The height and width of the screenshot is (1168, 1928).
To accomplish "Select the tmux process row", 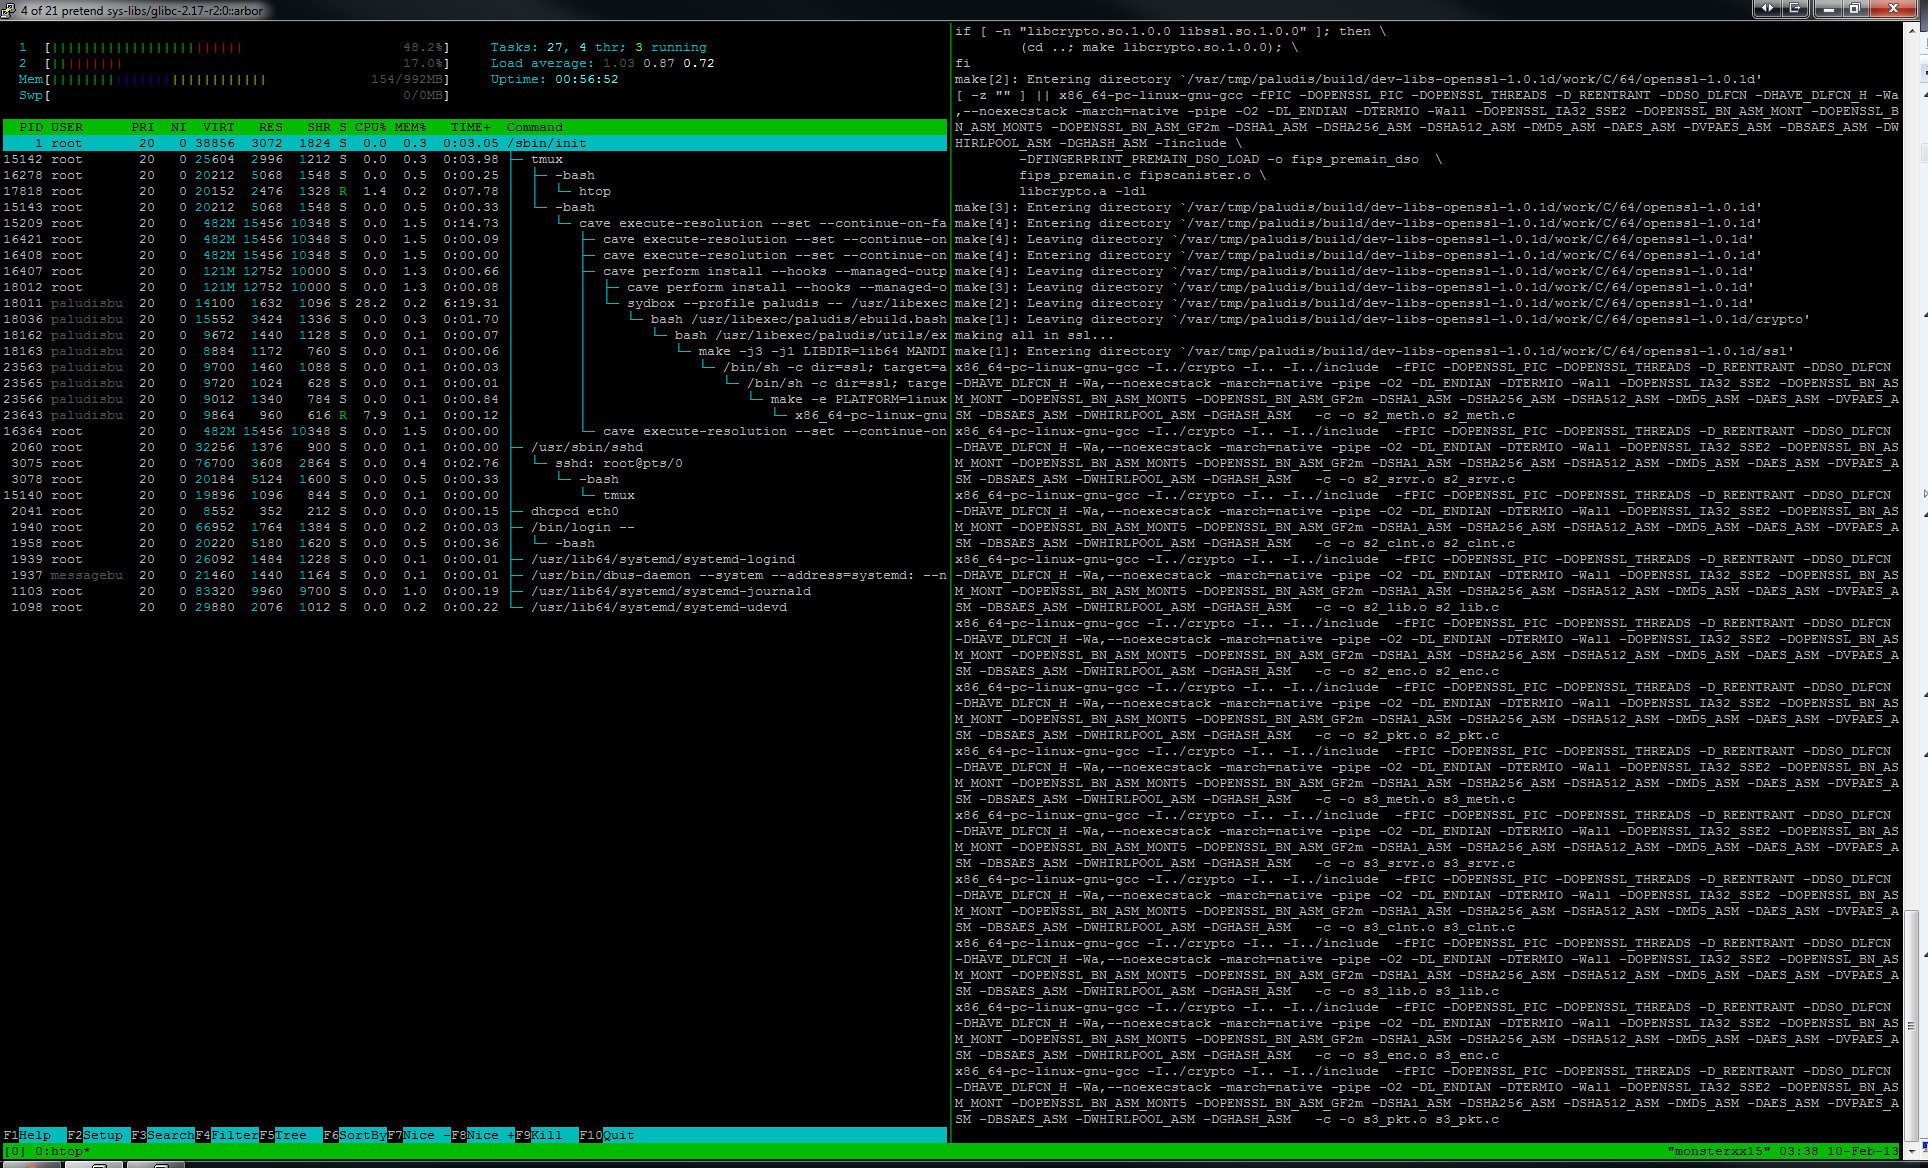I will 546,159.
